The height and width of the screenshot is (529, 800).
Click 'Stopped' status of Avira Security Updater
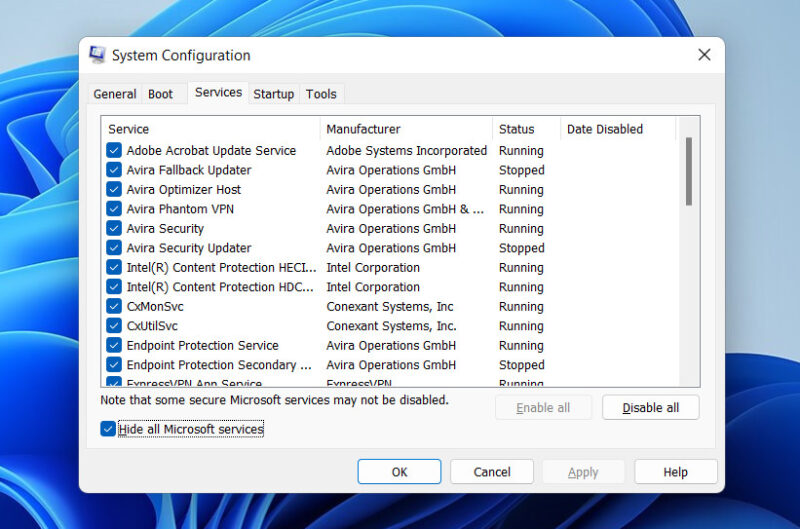click(x=521, y=248)
